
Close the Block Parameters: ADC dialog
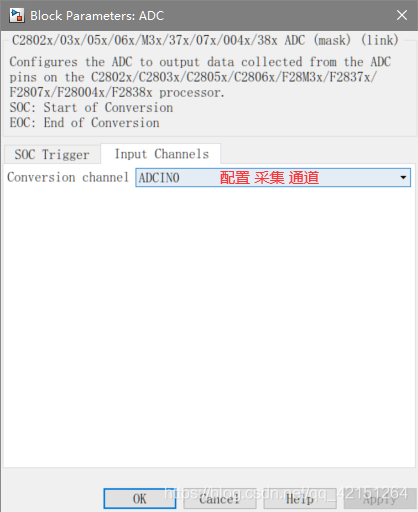click(x=402, y=15)
